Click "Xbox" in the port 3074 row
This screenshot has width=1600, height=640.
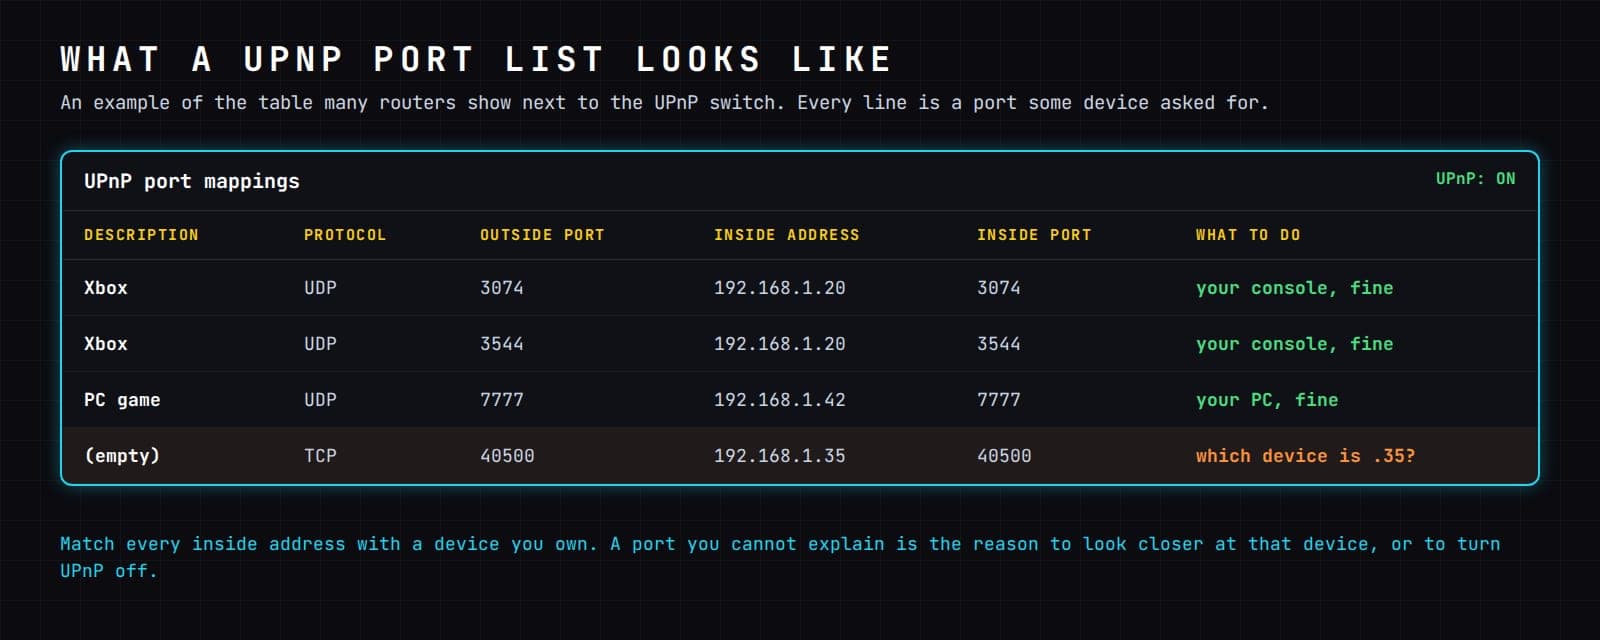pyautogui.click(x=106, y=288)
